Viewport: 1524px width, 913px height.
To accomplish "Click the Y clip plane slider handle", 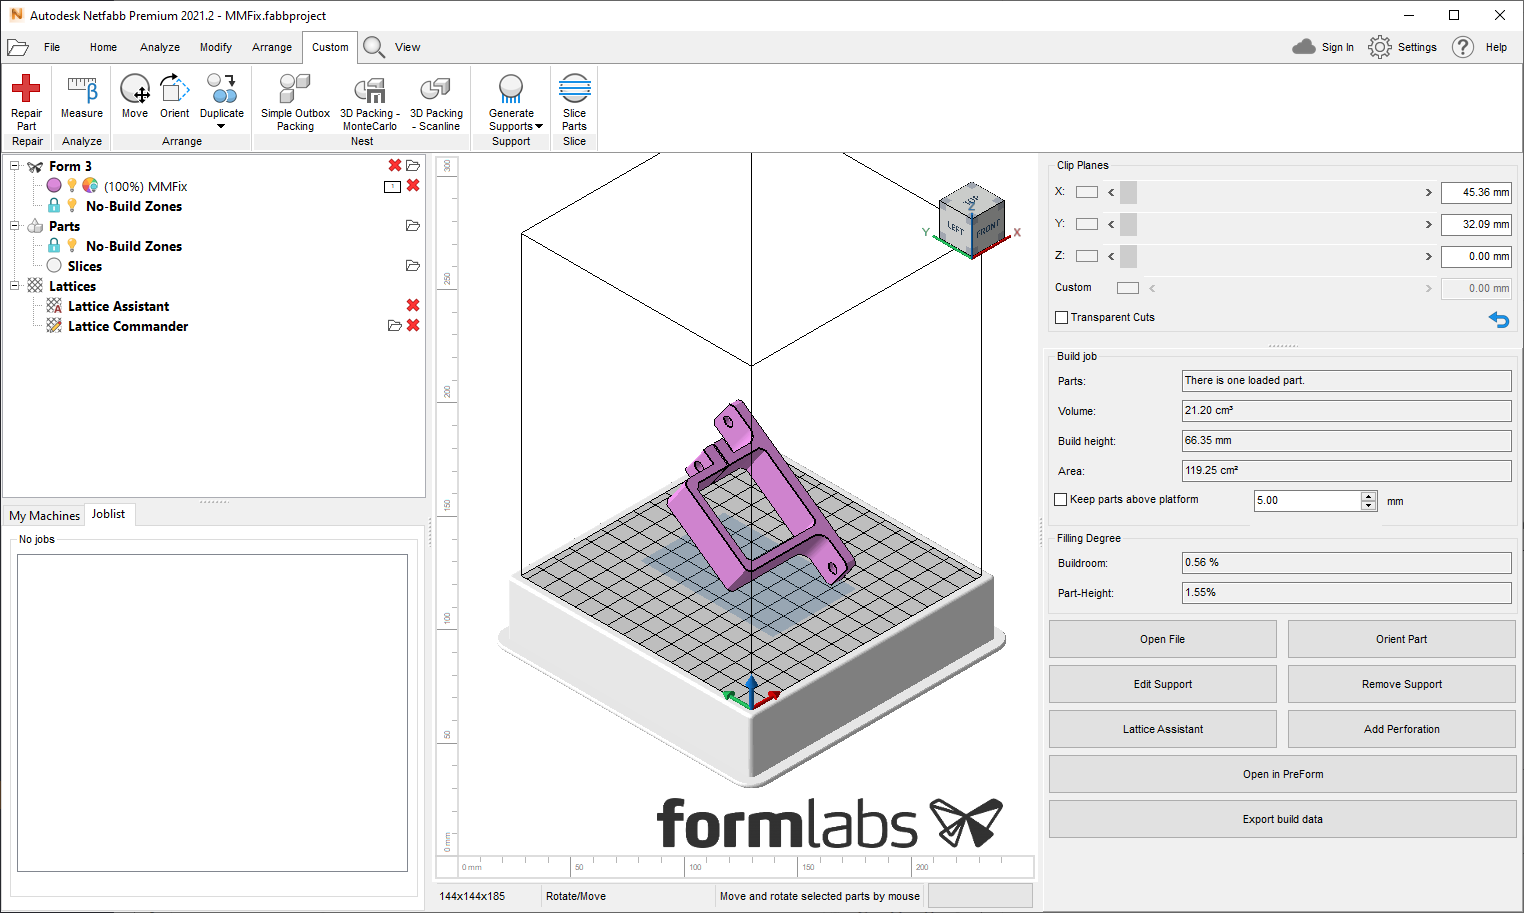I will (1129, 224).
